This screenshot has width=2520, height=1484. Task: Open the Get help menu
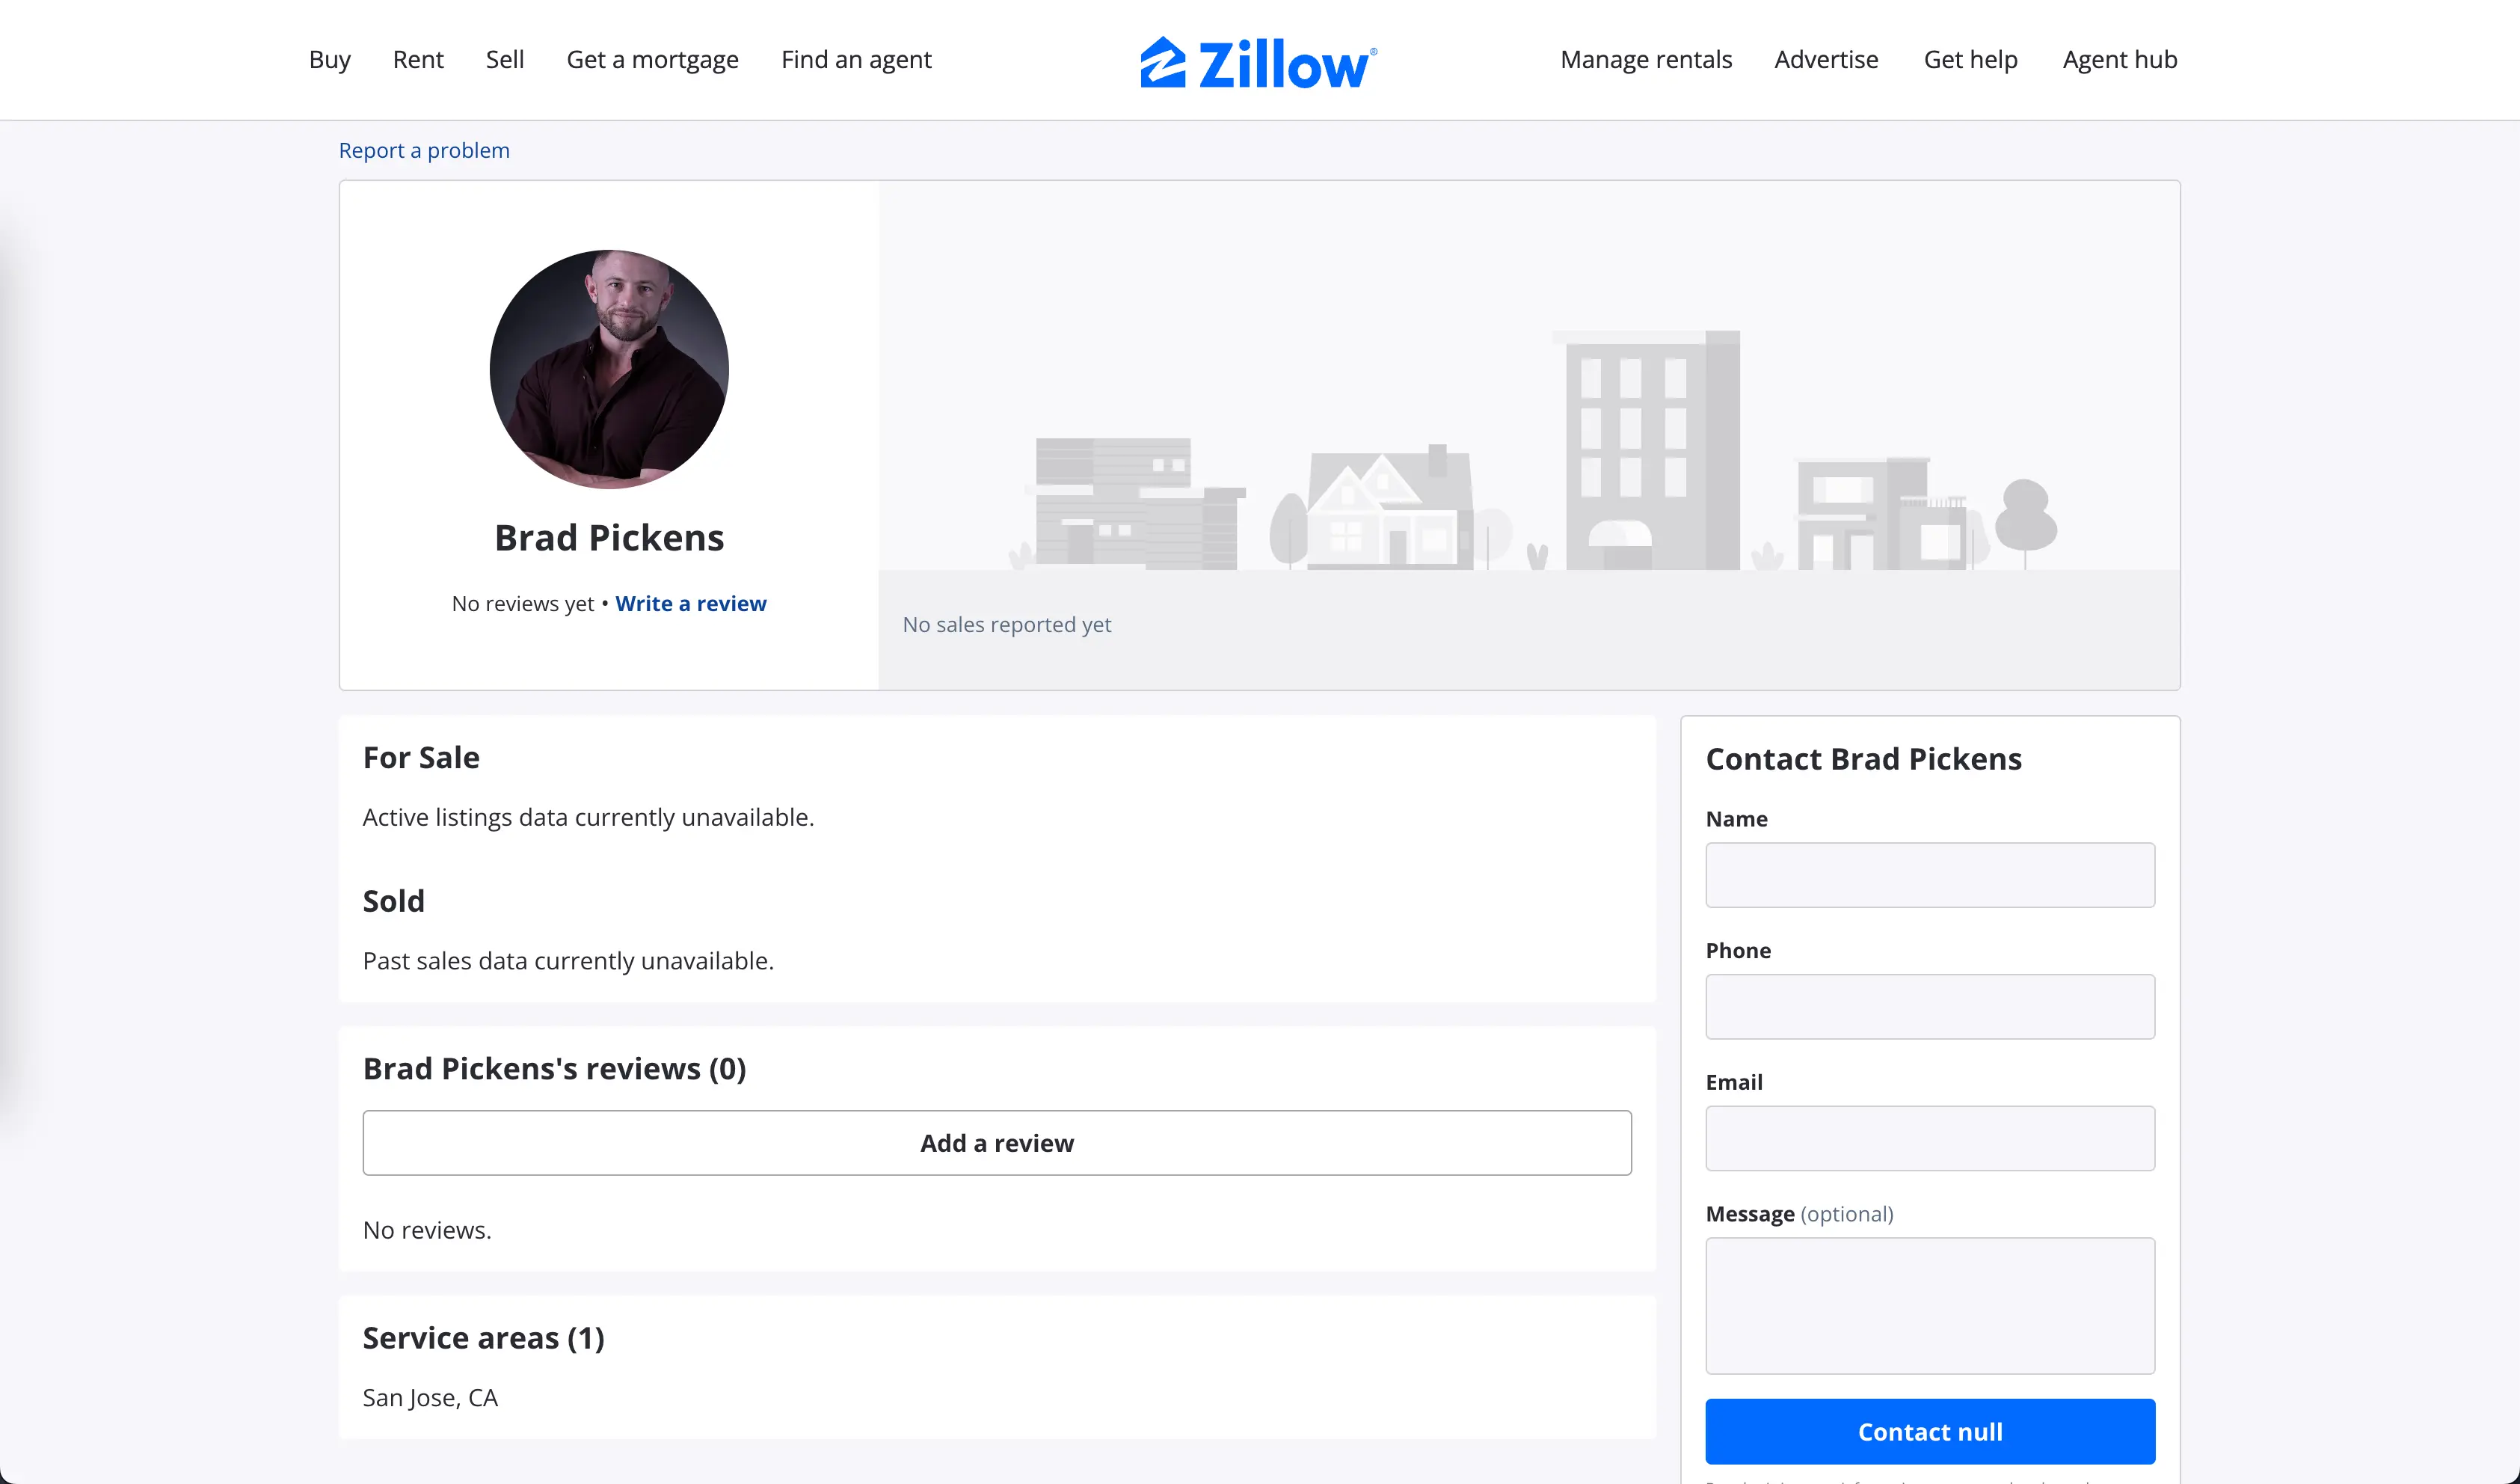point(1970,60)
